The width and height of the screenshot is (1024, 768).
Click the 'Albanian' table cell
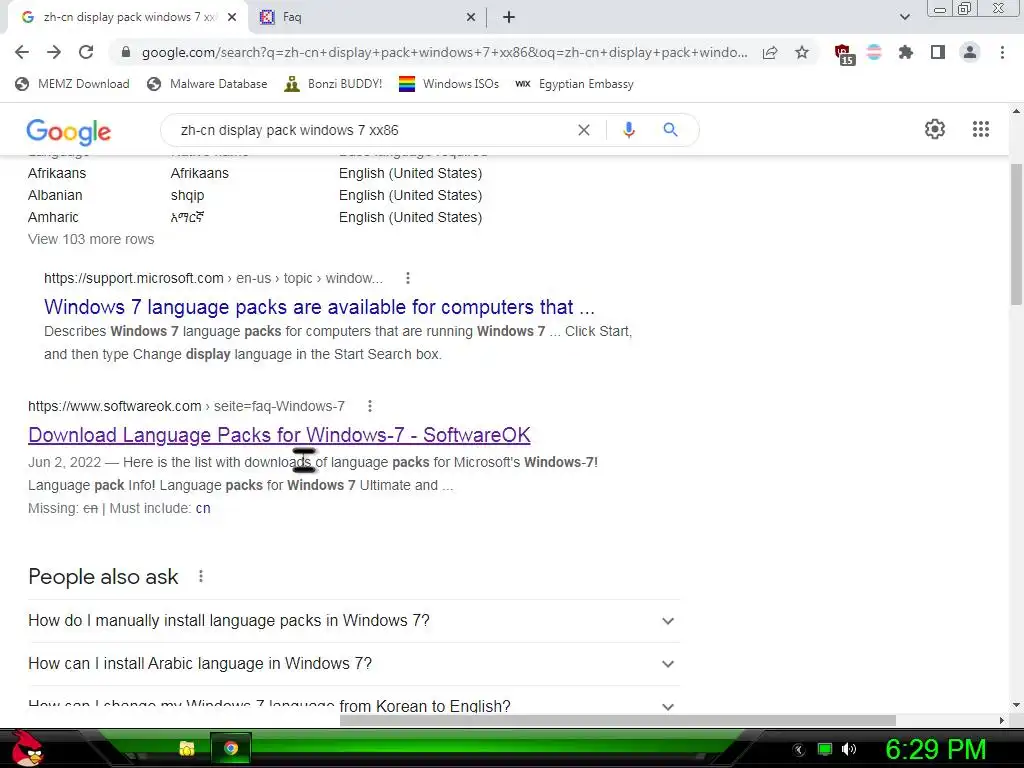click(55, 195)
